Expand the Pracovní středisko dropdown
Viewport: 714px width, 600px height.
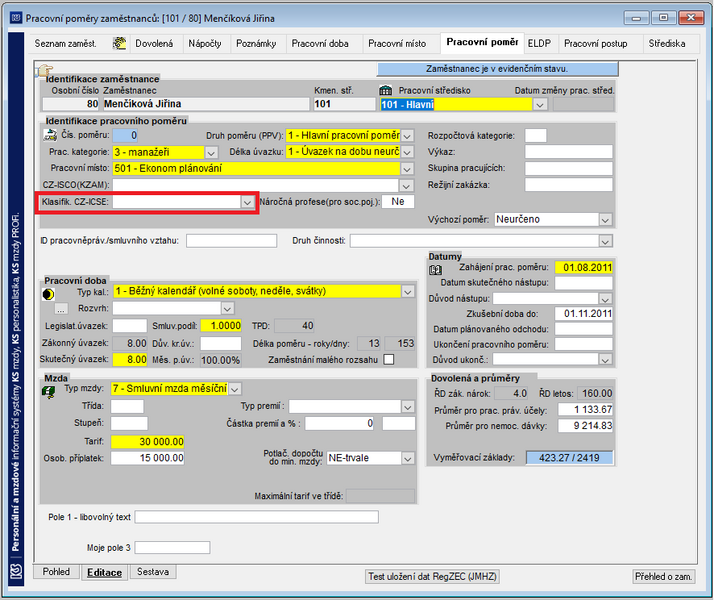click(540, 105)
